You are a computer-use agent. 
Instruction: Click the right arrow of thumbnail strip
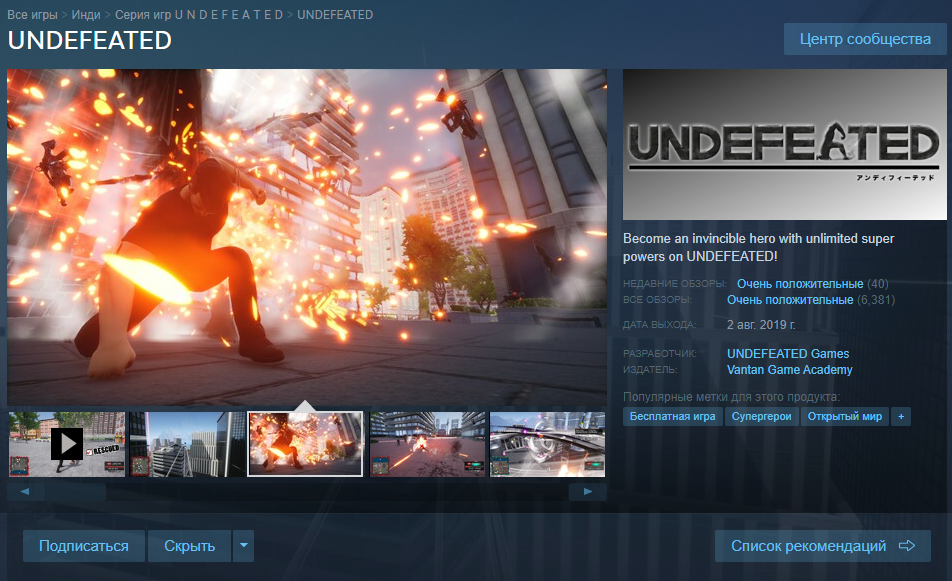click(x=588, y=492)
